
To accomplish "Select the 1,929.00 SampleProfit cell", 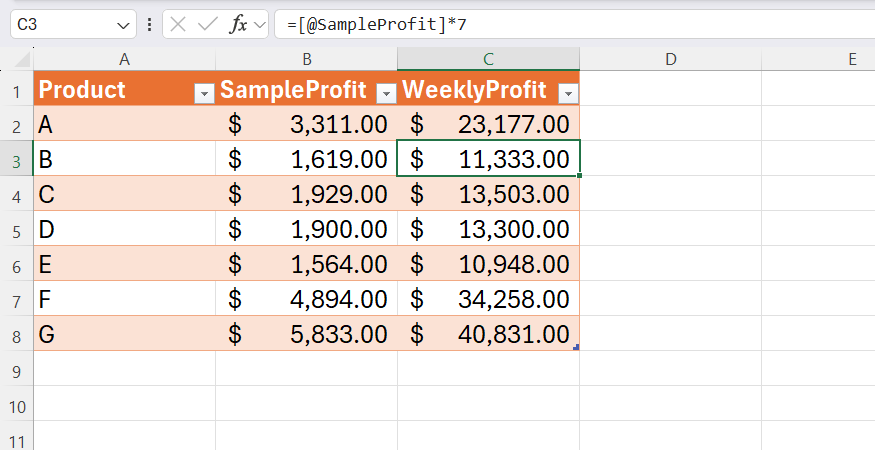I will [306, 194].
